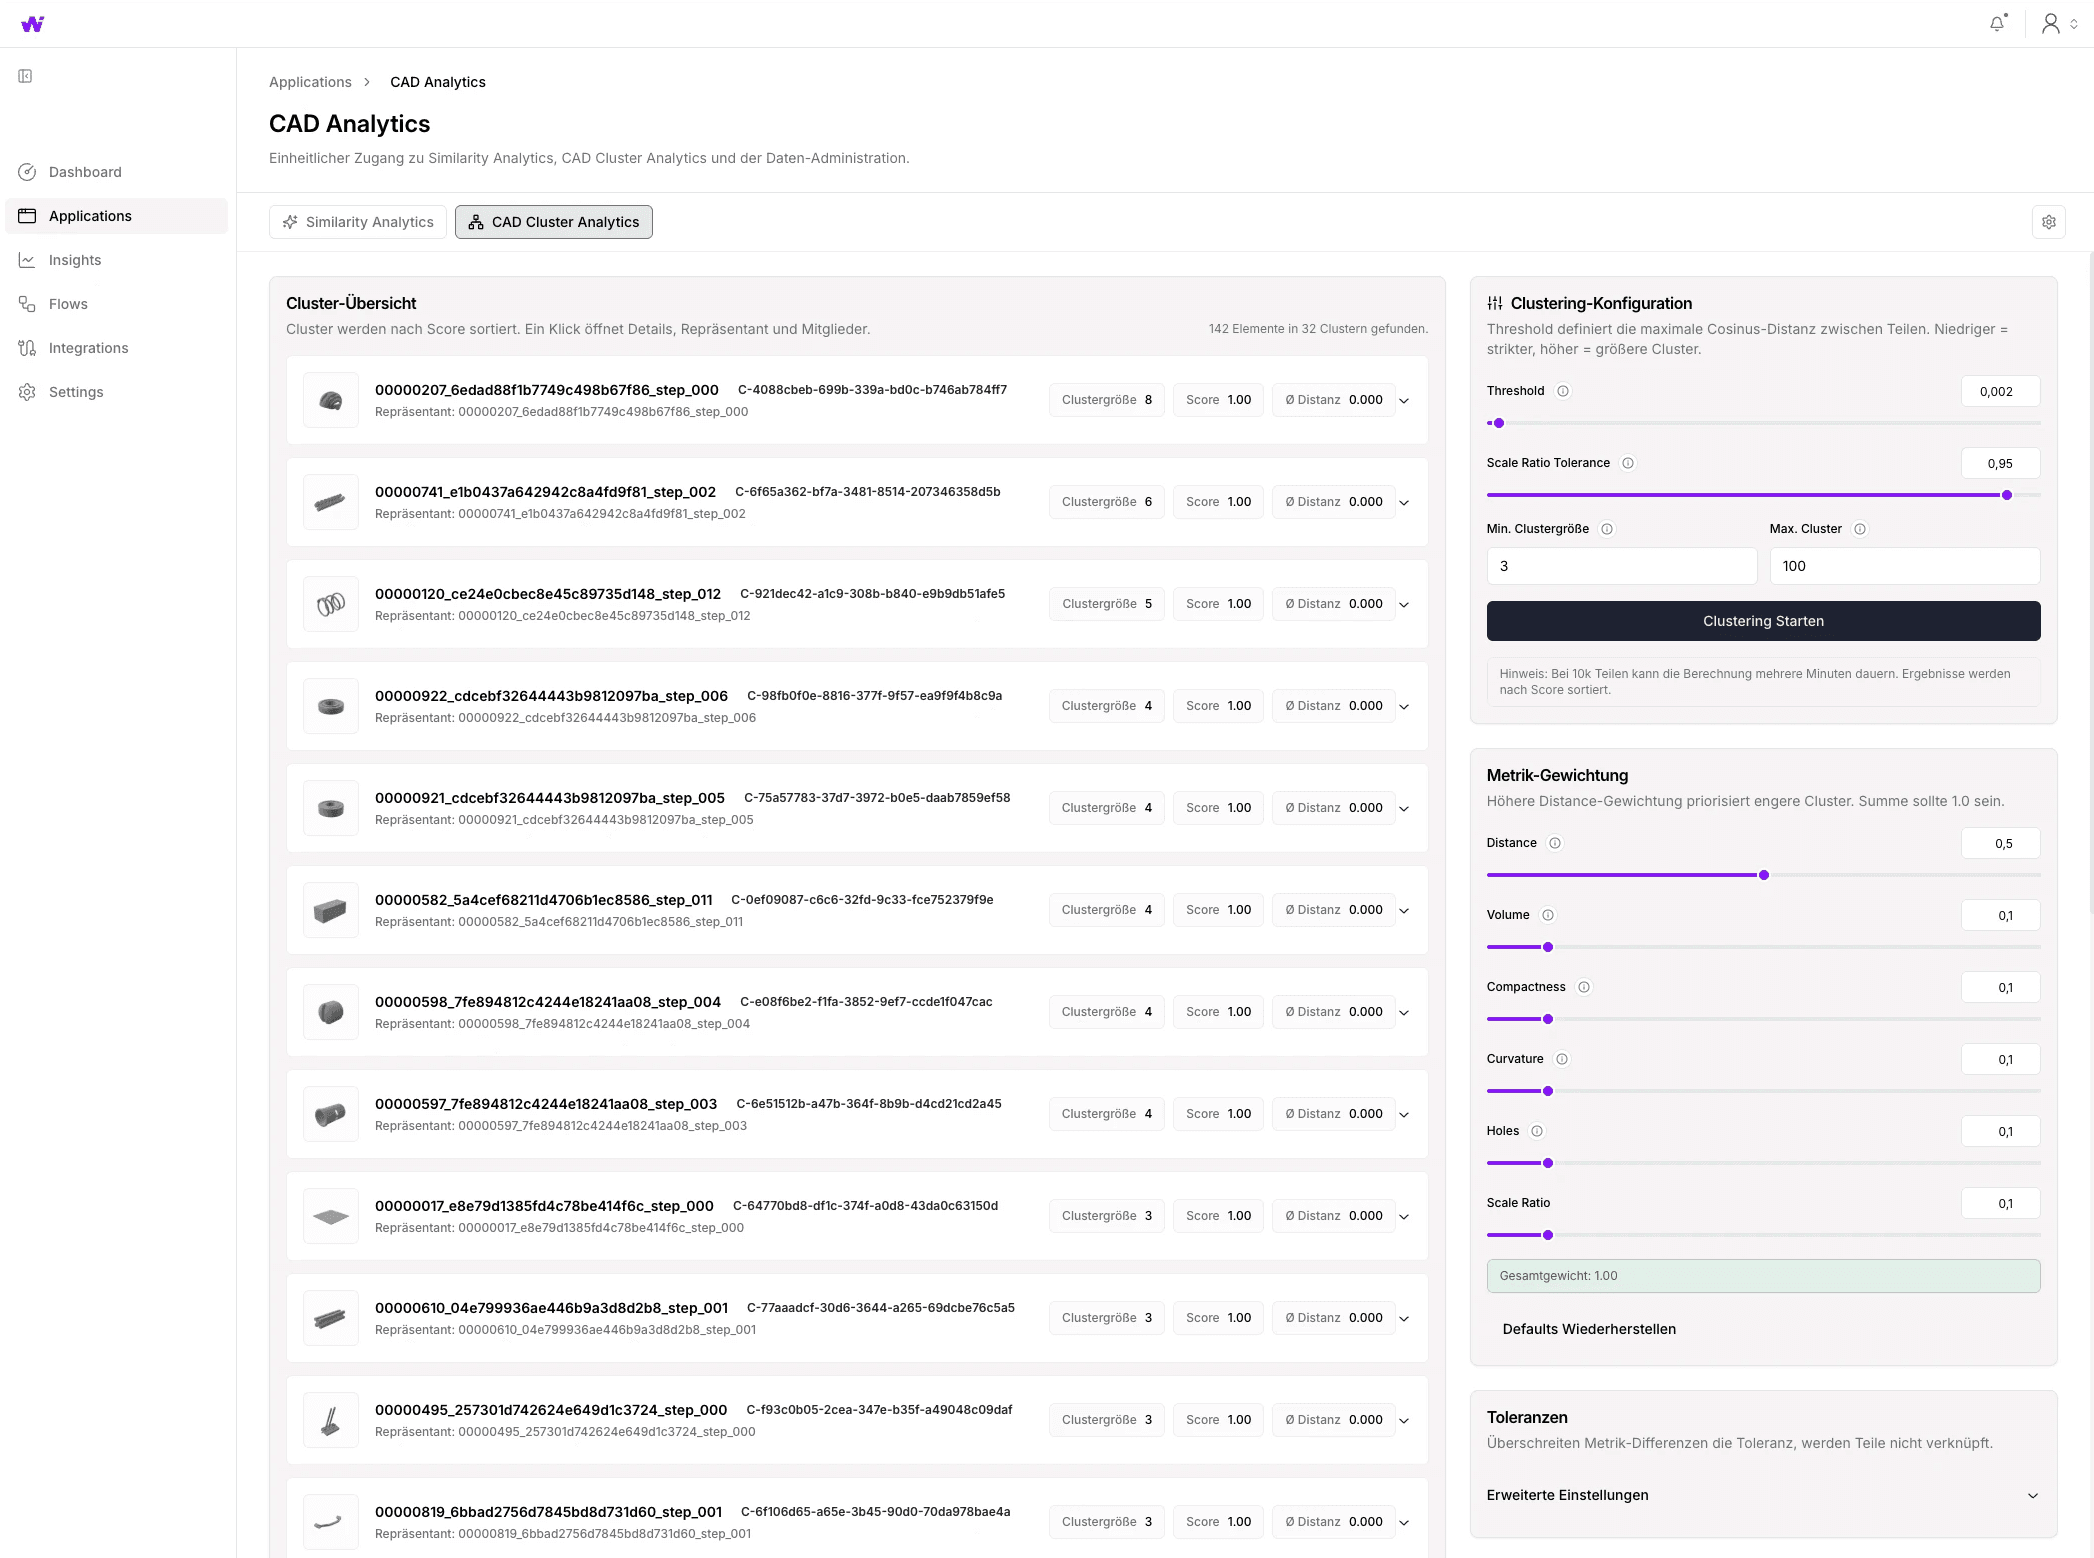Click the notification bell

click(x=1997, y=23)
